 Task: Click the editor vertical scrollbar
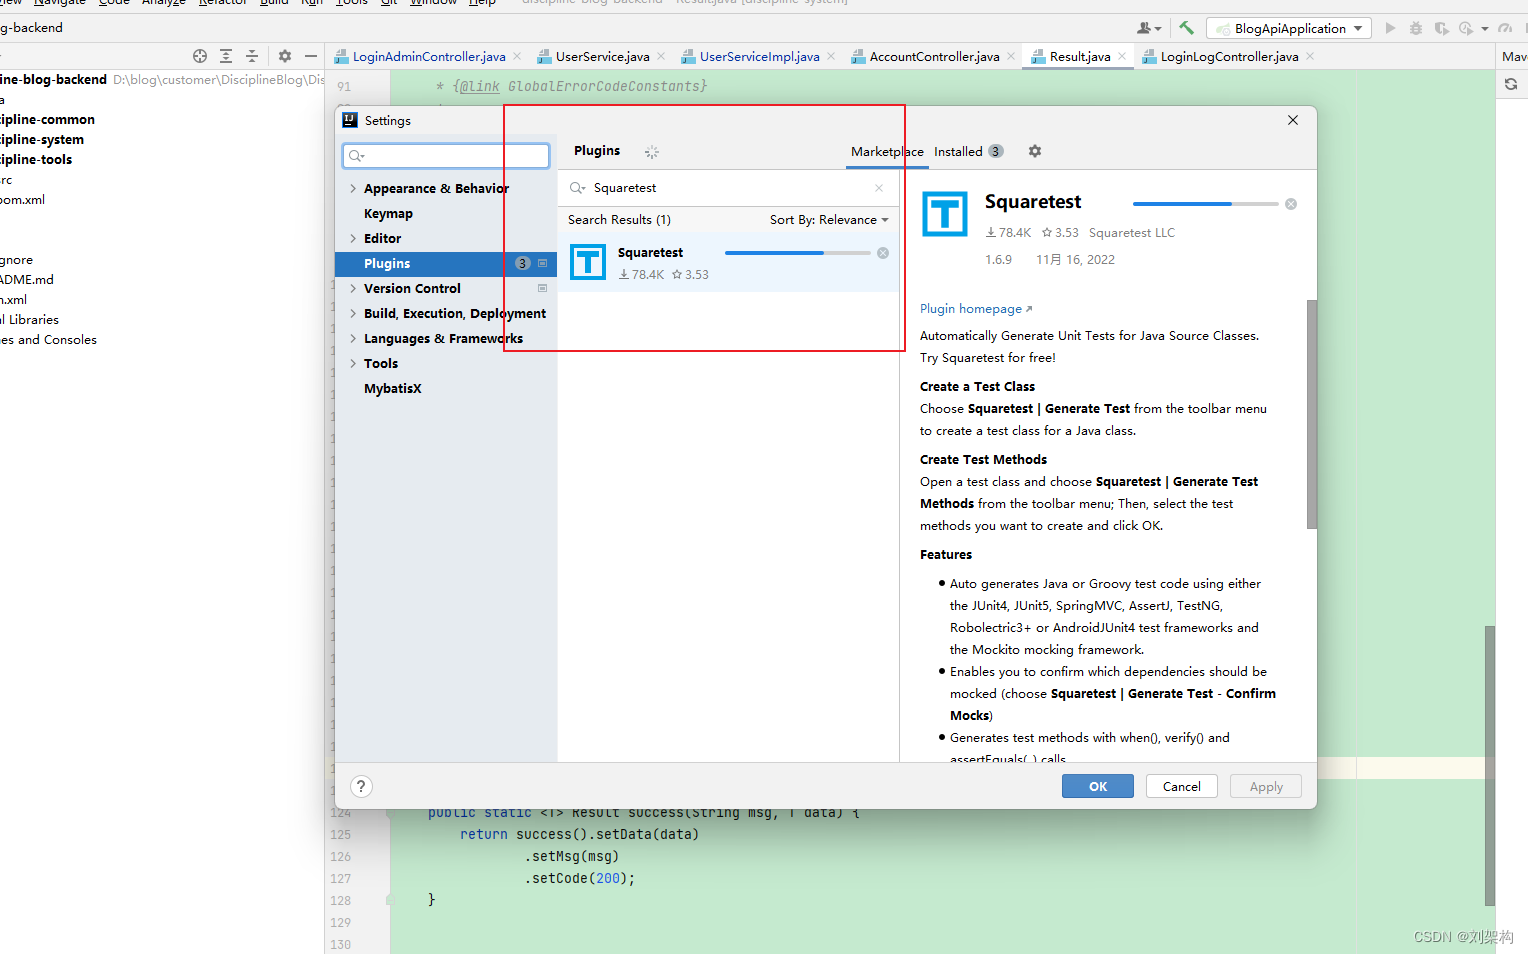(1490, 765)
